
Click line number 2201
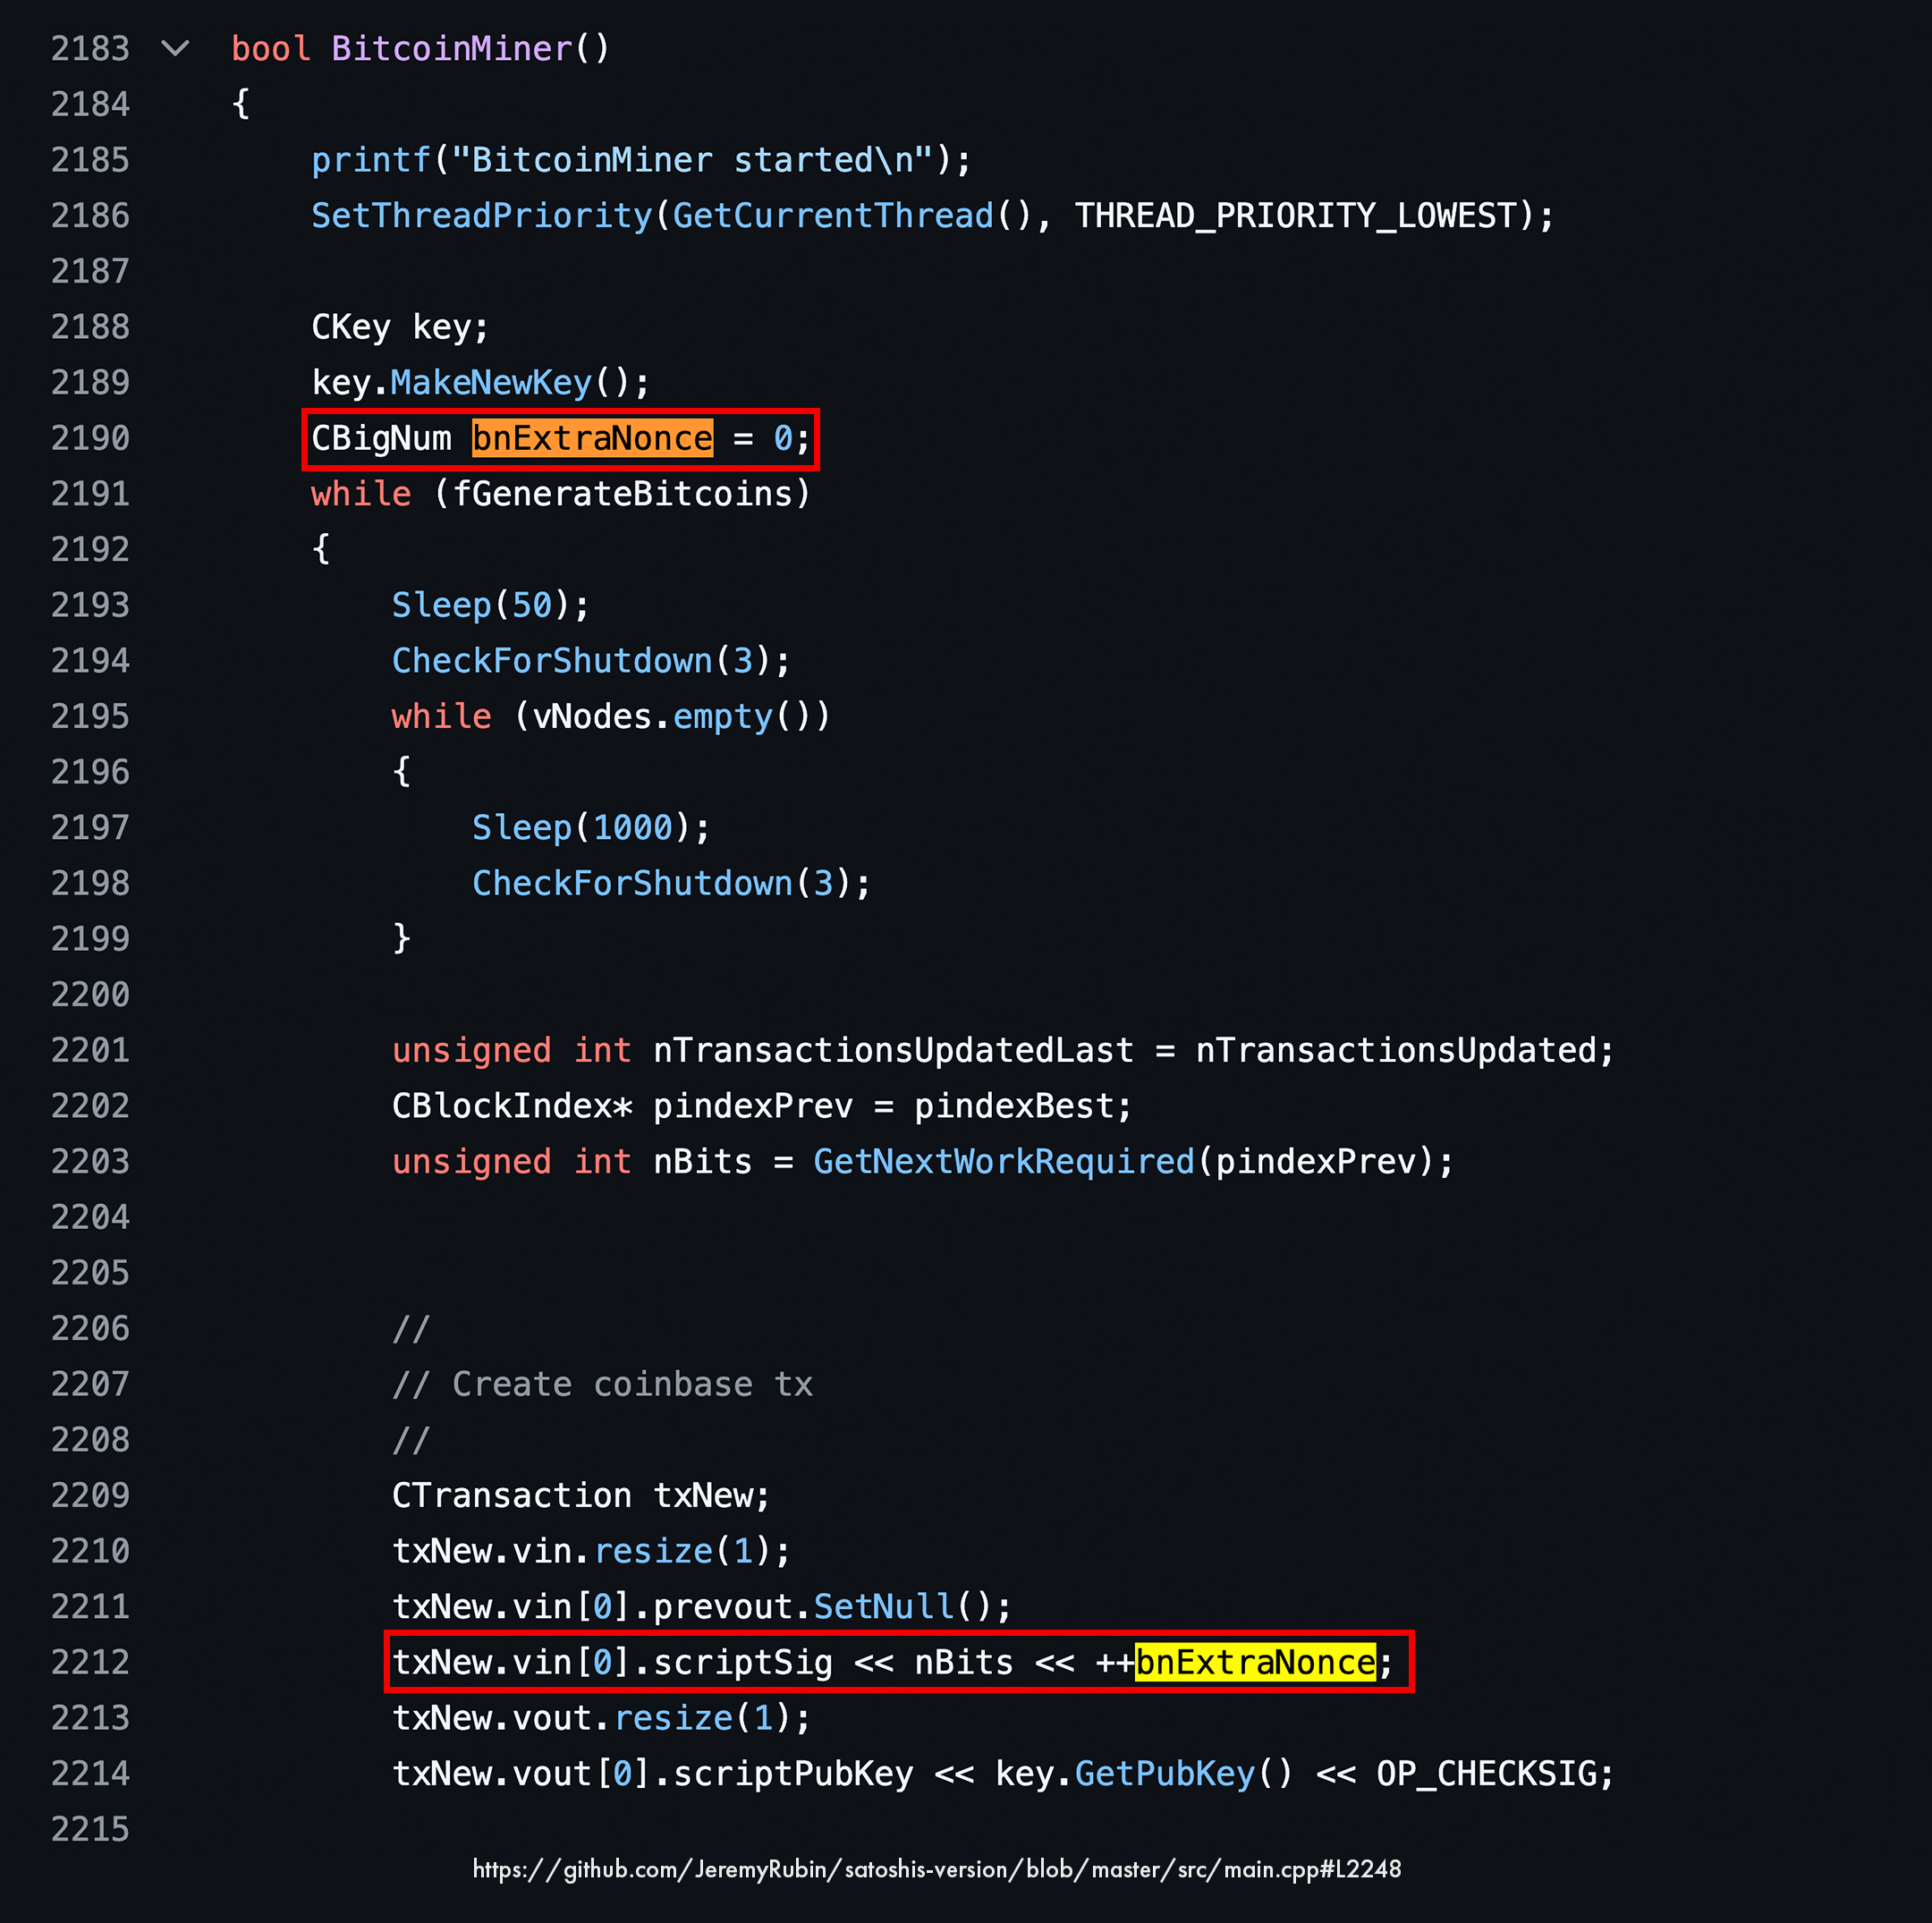(90, 1050)
